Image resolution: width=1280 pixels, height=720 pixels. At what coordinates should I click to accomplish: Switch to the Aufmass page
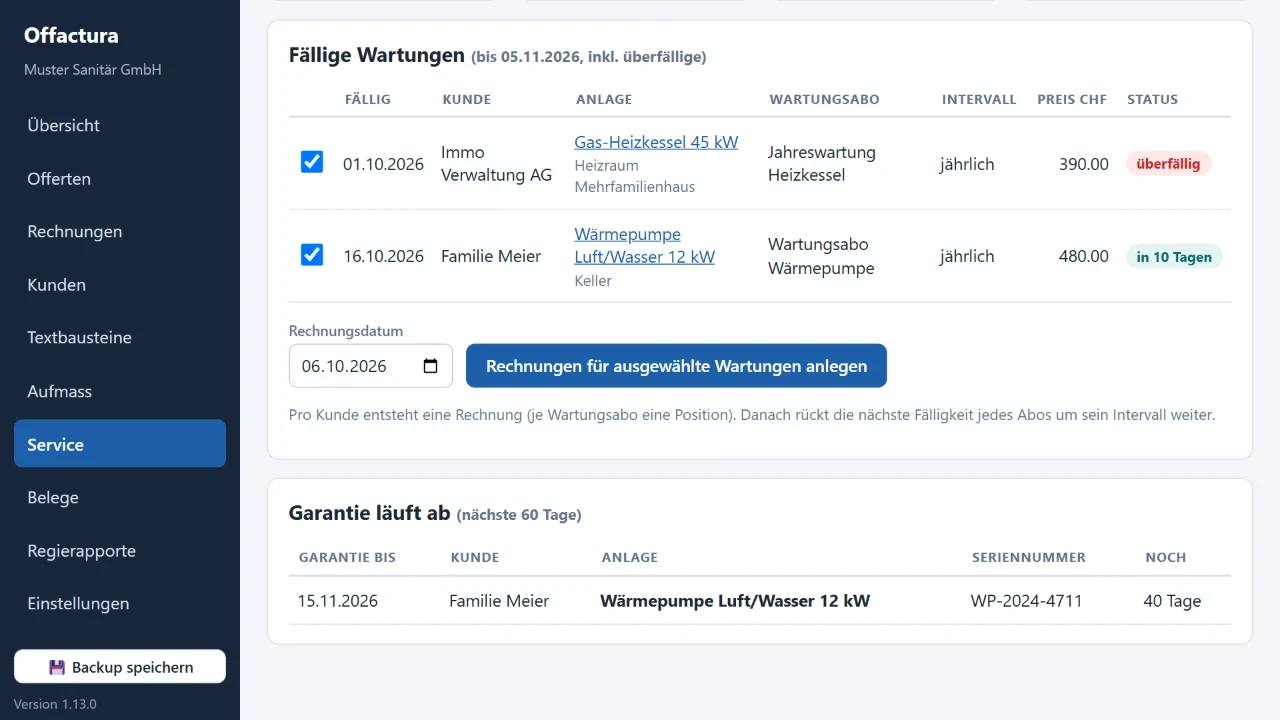(120, 391)
